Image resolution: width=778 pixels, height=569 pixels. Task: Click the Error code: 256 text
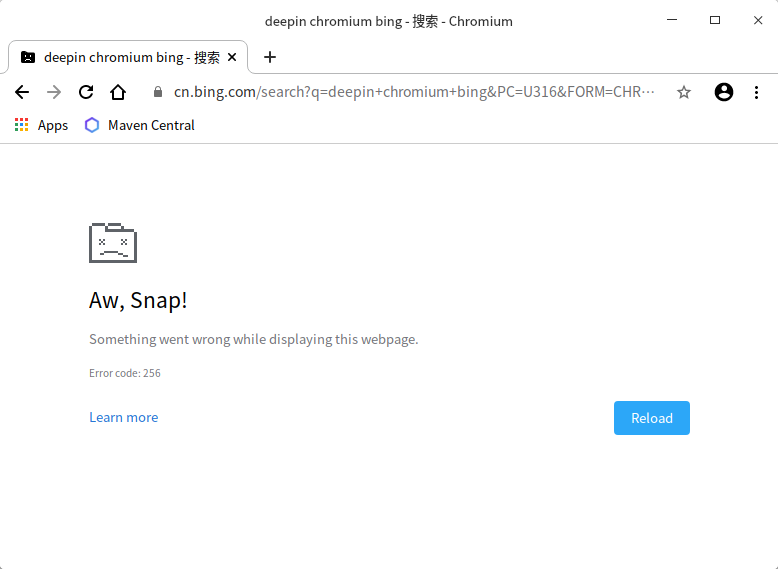pyautogui.click(x=125, y=373)
